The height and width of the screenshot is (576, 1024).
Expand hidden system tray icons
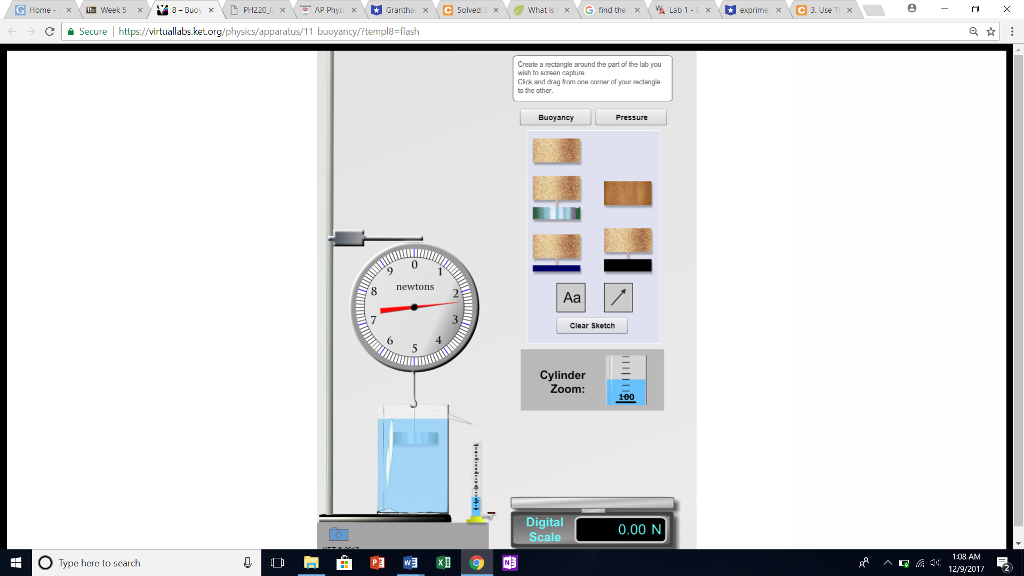[888, 562]
